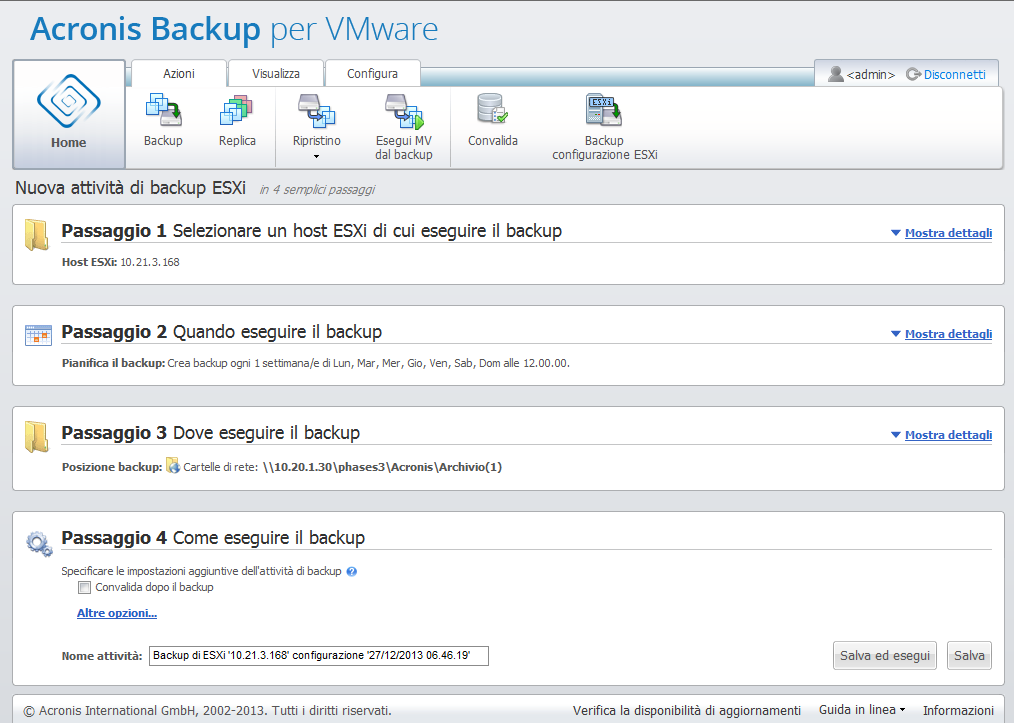Switch to the Configura tab

click(372, 74)
